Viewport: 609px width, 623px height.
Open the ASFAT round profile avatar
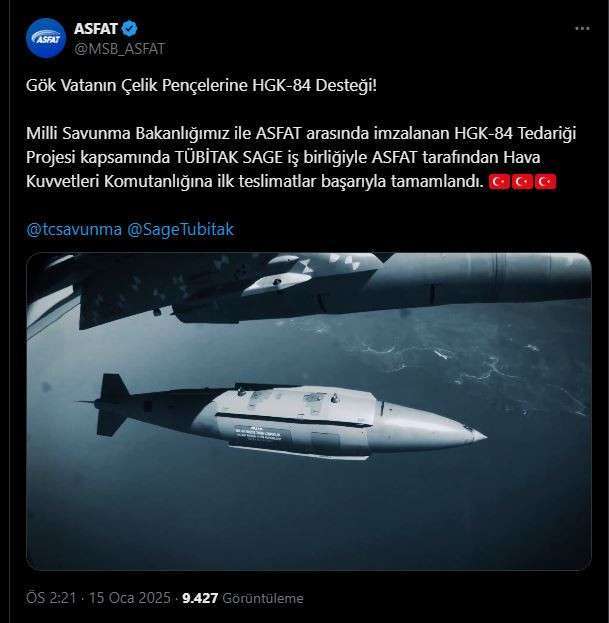(46, 38)
